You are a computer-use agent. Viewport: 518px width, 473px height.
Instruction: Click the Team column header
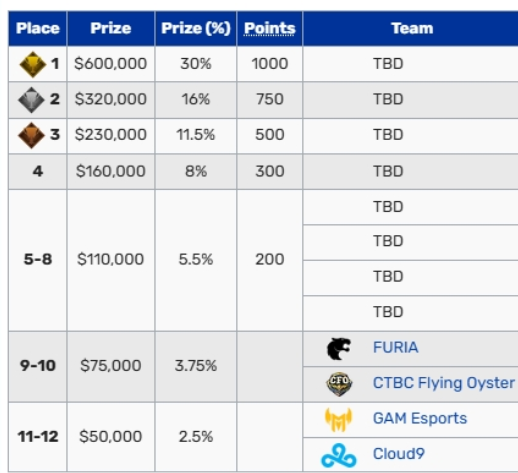coord(412,28)
